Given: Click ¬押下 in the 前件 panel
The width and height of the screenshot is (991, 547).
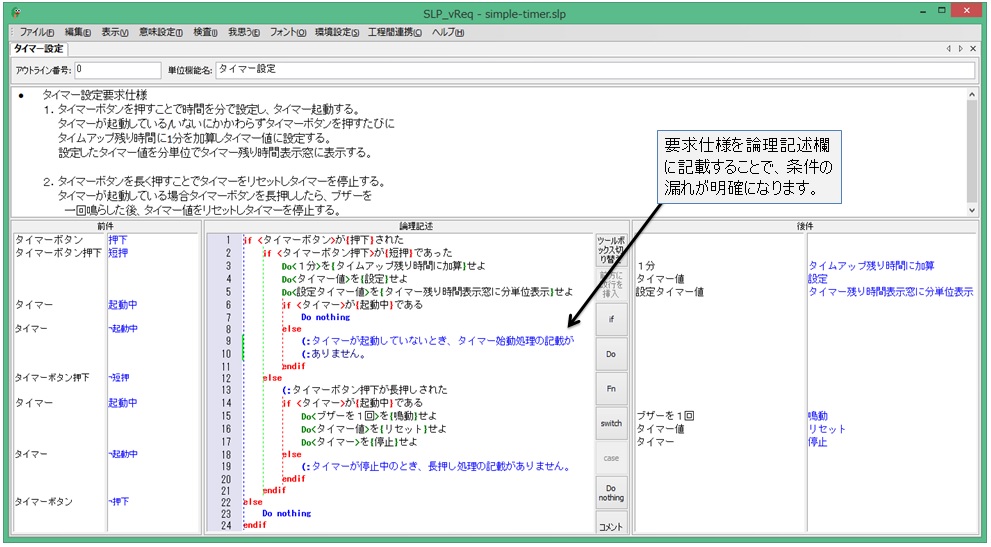Looking at the screenshot, I should [x=118, y=501].
